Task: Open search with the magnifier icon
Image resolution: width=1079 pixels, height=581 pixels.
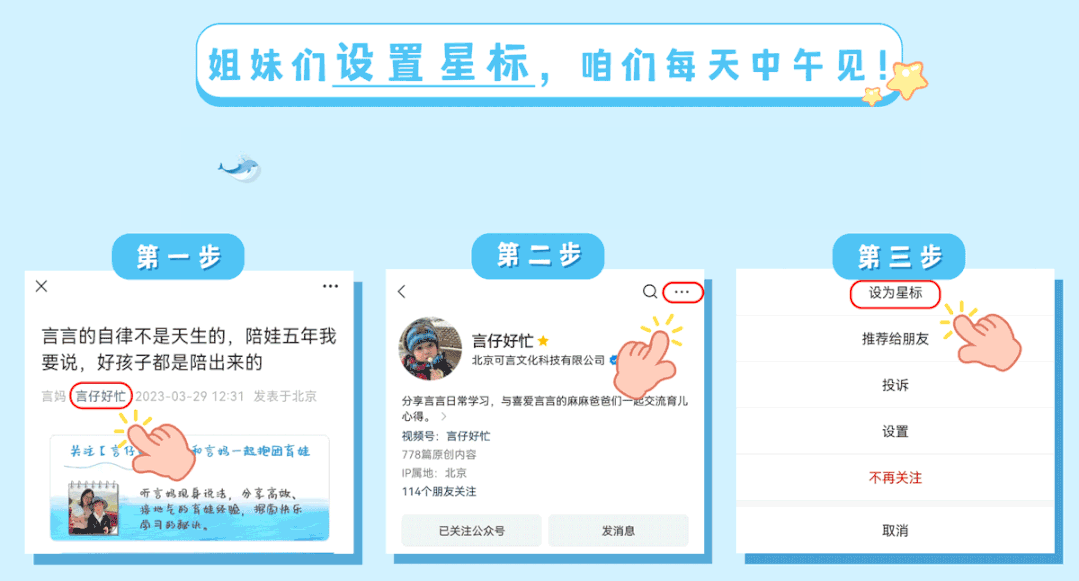Action: 650,292
